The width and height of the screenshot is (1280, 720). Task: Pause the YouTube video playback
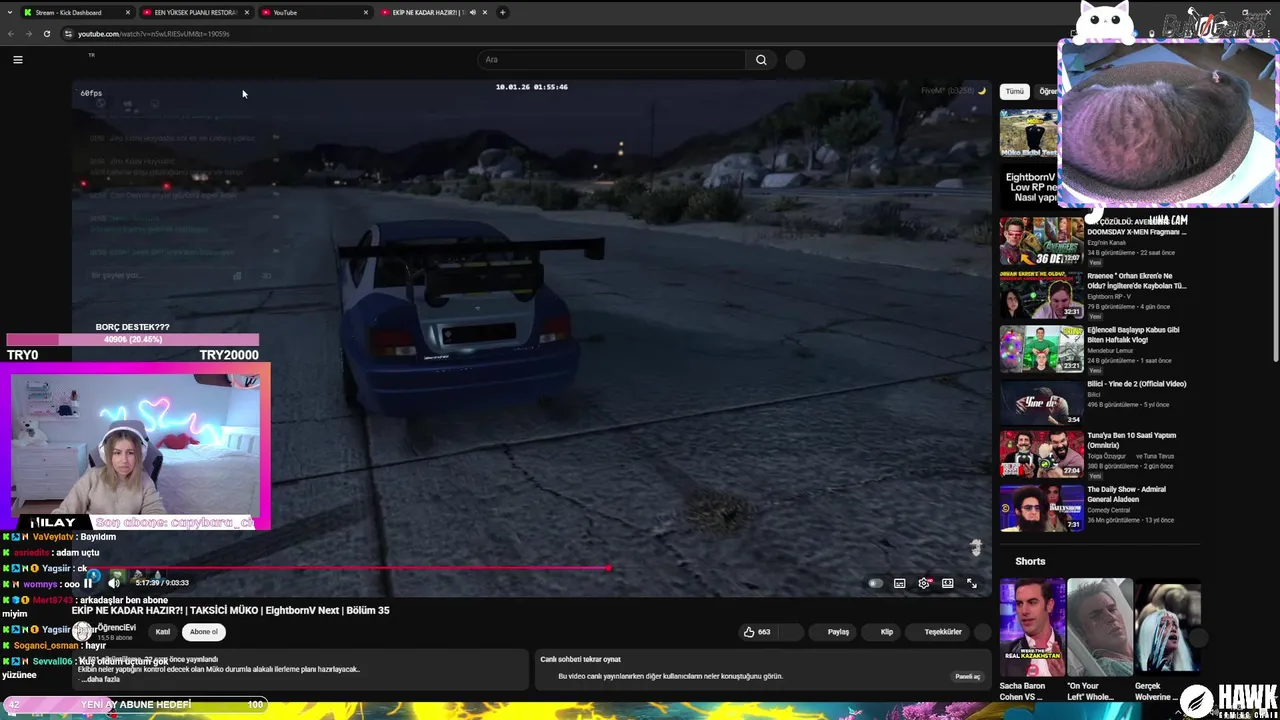(88, 583)
